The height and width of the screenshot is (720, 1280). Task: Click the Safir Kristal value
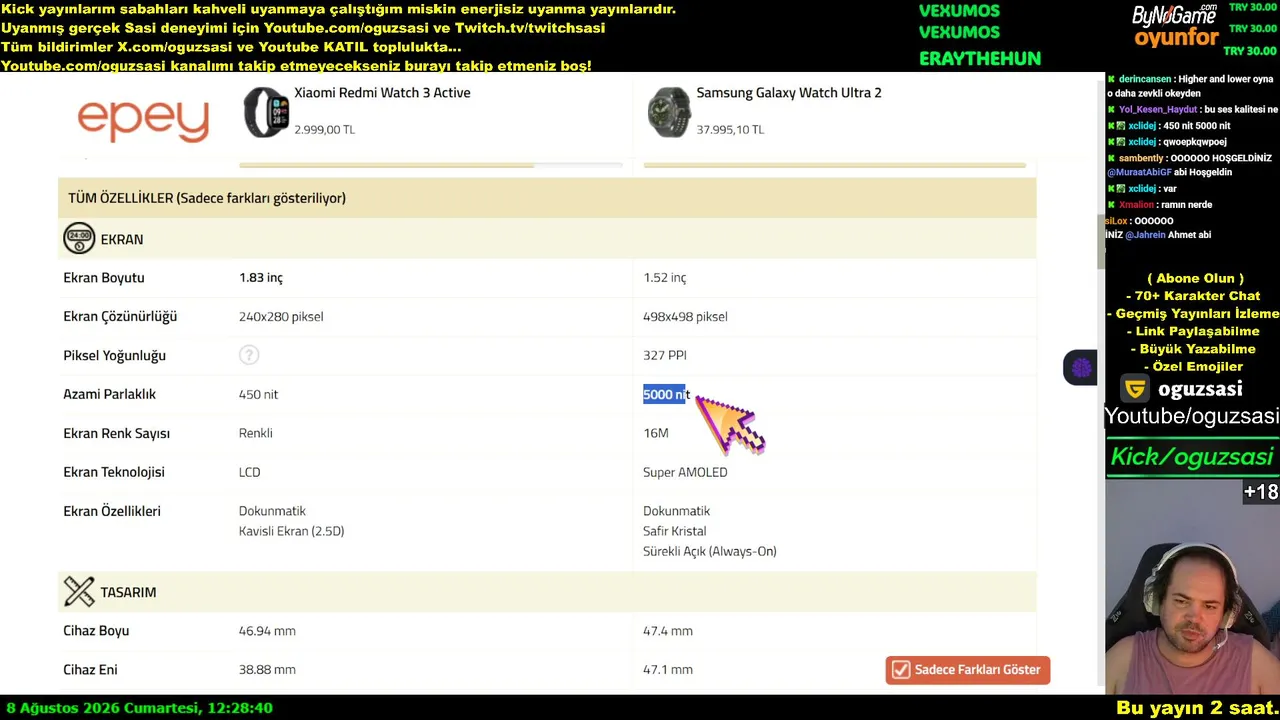(675, 531)
